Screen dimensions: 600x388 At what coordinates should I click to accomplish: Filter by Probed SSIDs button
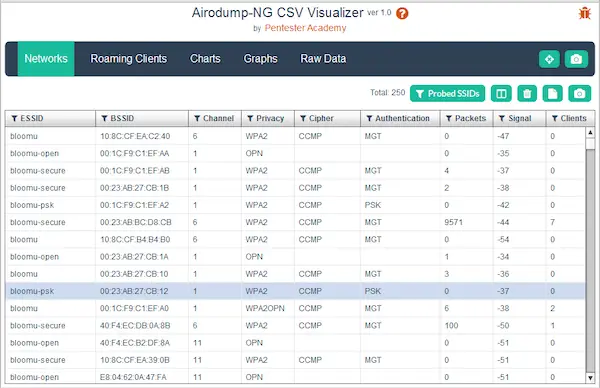click(x=447, y=94)
